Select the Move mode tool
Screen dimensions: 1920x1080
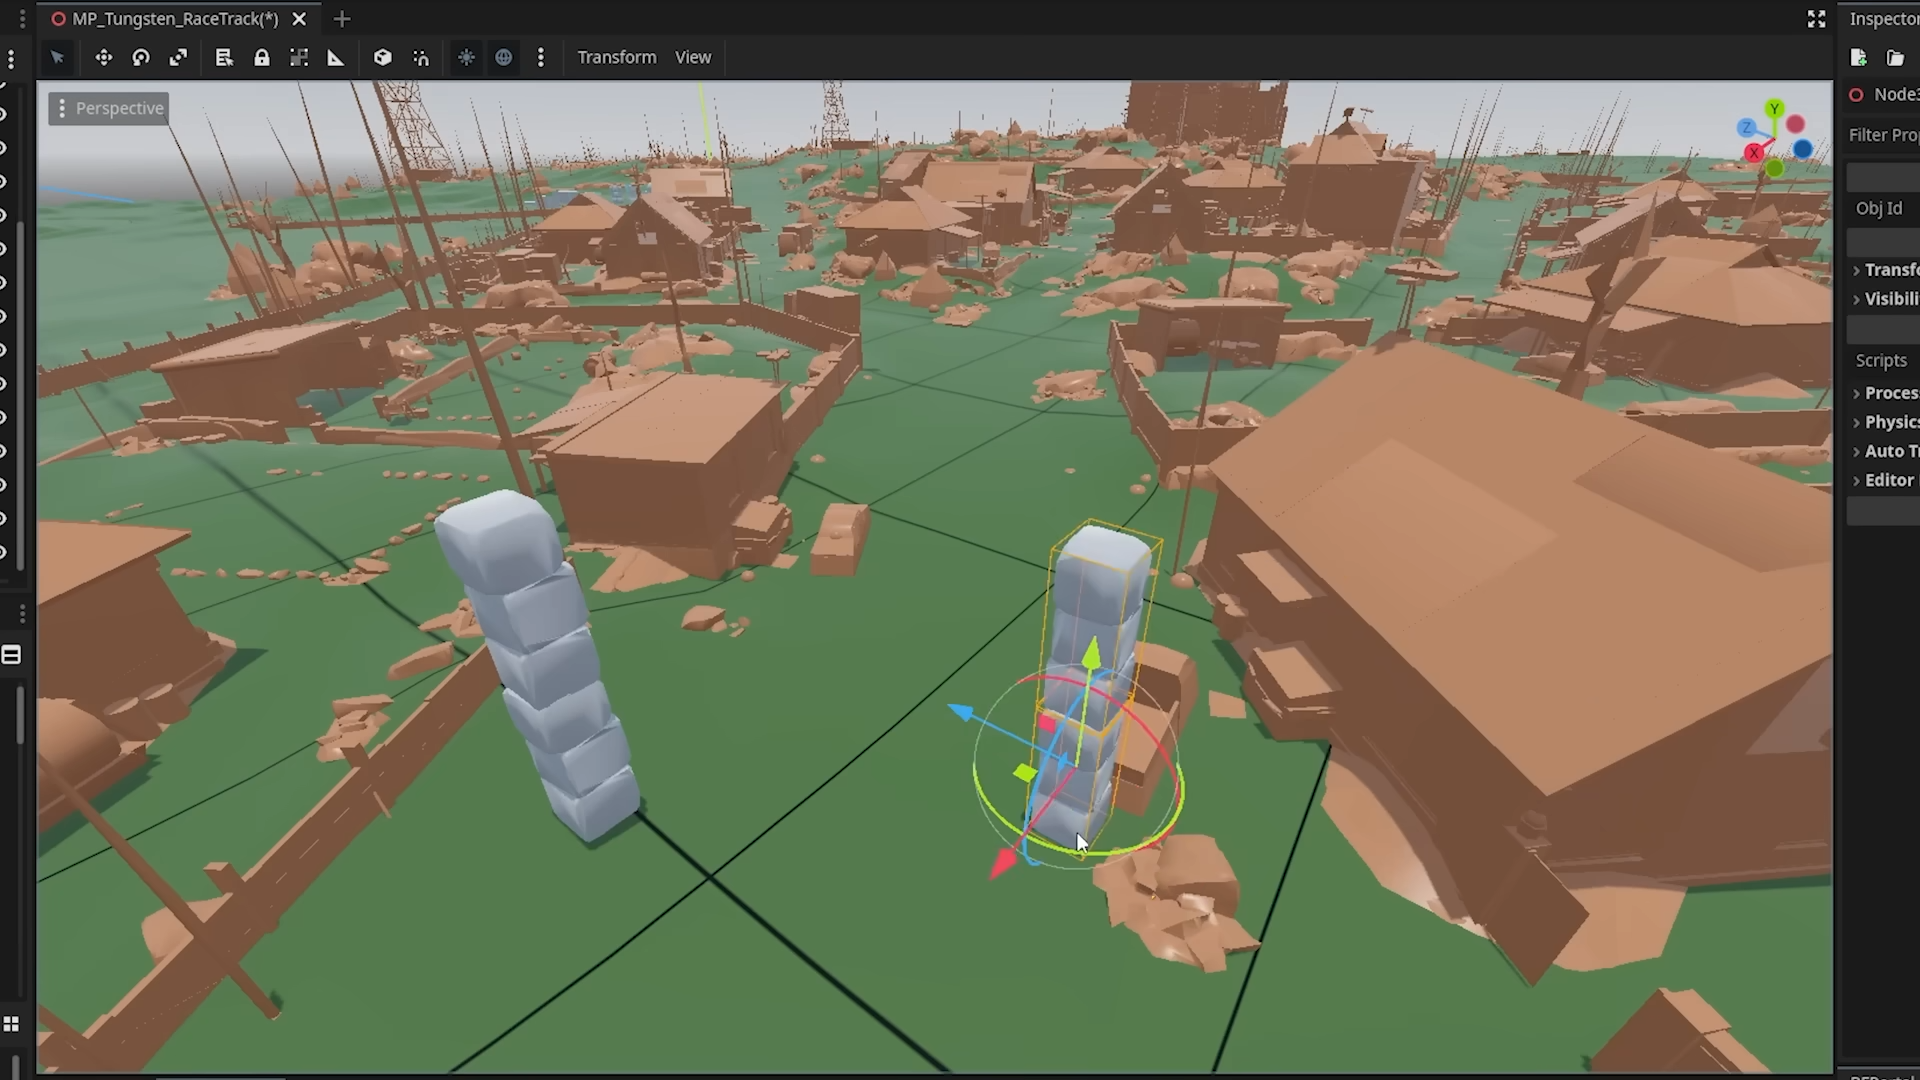tap(103, 58)
